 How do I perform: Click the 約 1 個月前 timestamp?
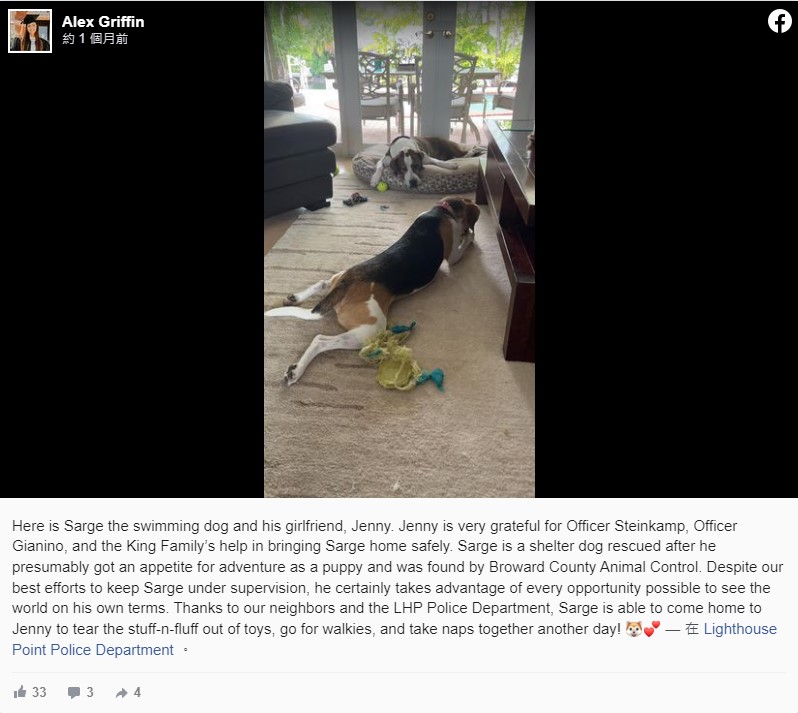tap(95, 39)
